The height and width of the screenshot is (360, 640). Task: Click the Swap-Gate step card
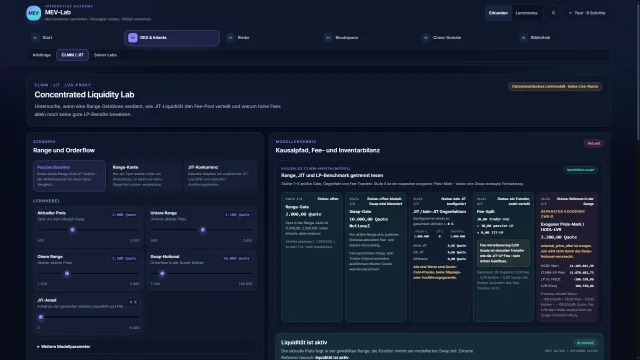click(376, 257)
